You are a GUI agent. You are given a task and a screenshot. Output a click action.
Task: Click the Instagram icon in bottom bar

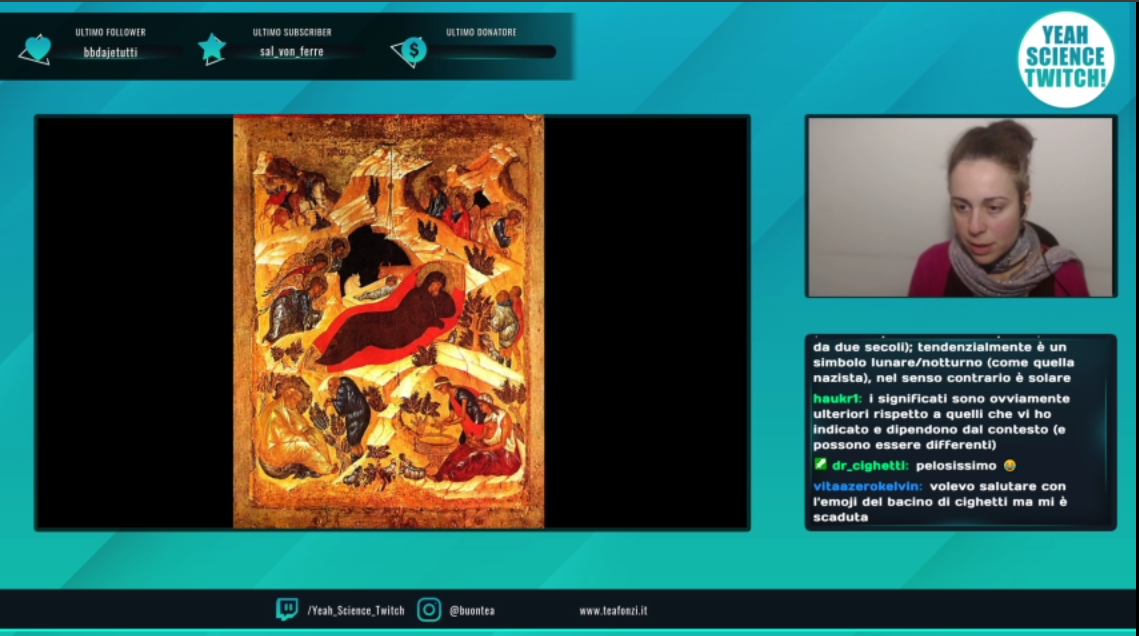pyautogui.click(x=429, y=610)
